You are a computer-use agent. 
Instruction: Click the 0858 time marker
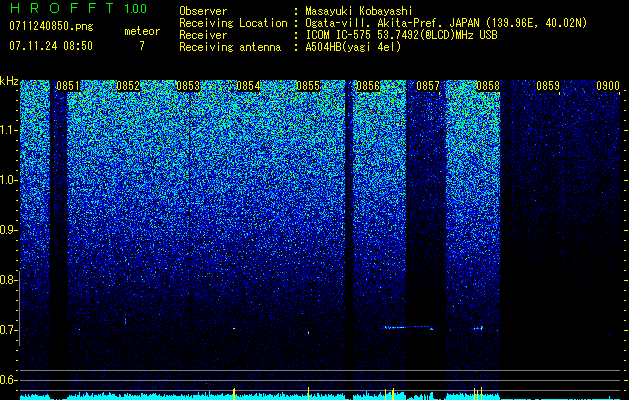coord(488,86)
